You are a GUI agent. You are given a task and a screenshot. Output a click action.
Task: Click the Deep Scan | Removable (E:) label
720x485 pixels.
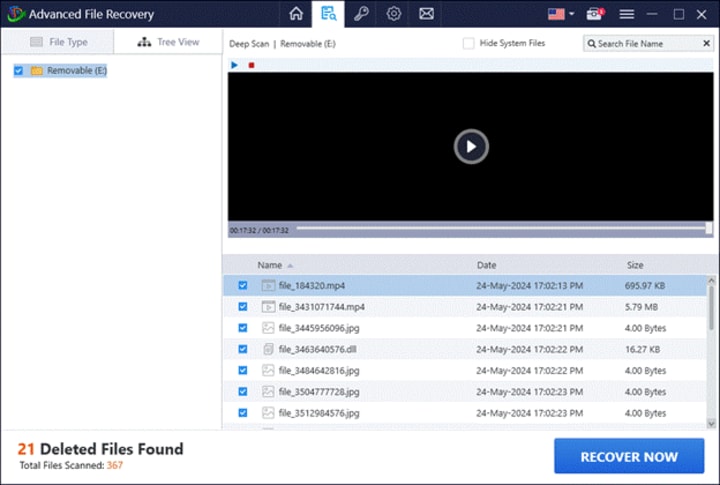[x=282, y=44]
